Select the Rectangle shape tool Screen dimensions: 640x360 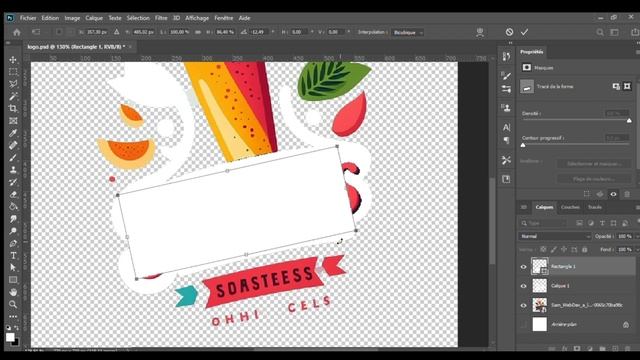click(13, 280)
